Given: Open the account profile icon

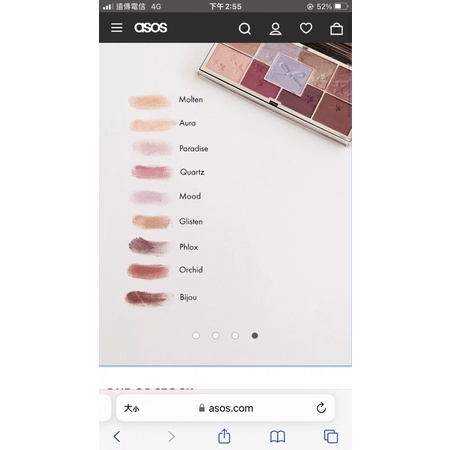Looking at the screenshot, I should [275, 29].
